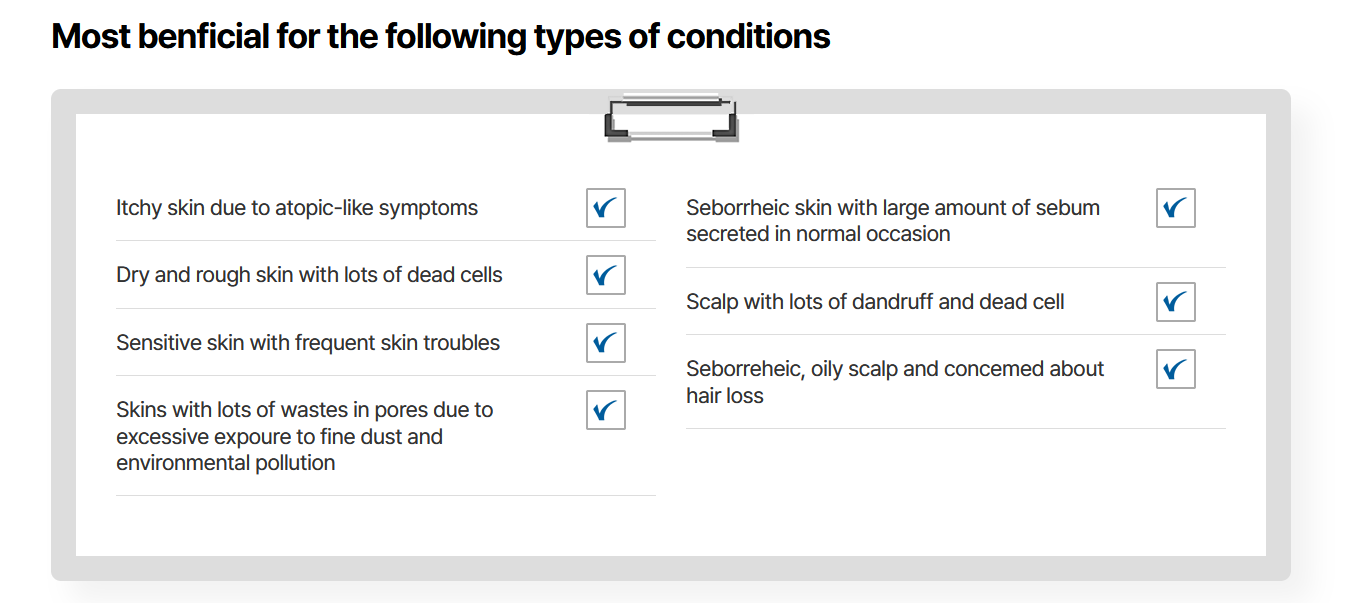The image size is (1363, 603).
Task: Uncheck the 'Scalp with lots of dandruff' box
Action: (1175, 302)
